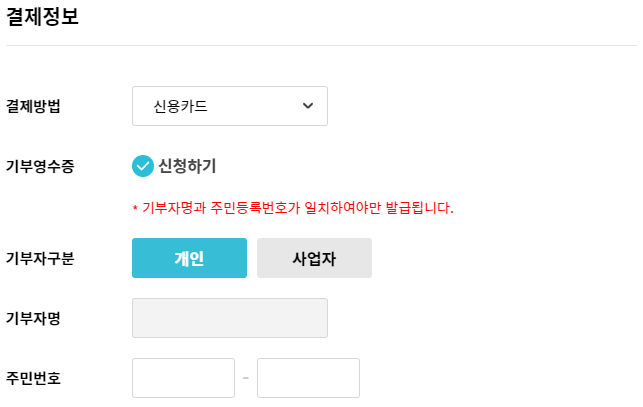
Task: Click the 주민번호 field label
Action: 33,378
